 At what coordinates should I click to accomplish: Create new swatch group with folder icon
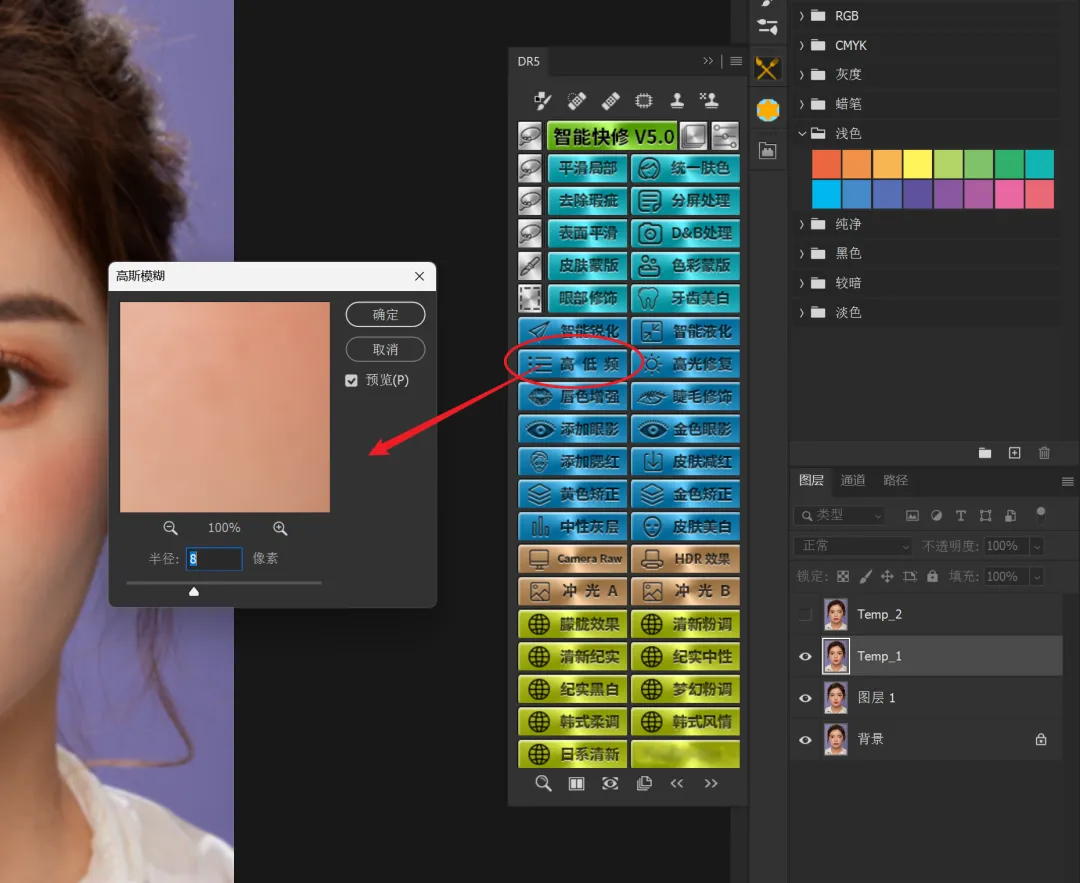[x=985, y=453]
